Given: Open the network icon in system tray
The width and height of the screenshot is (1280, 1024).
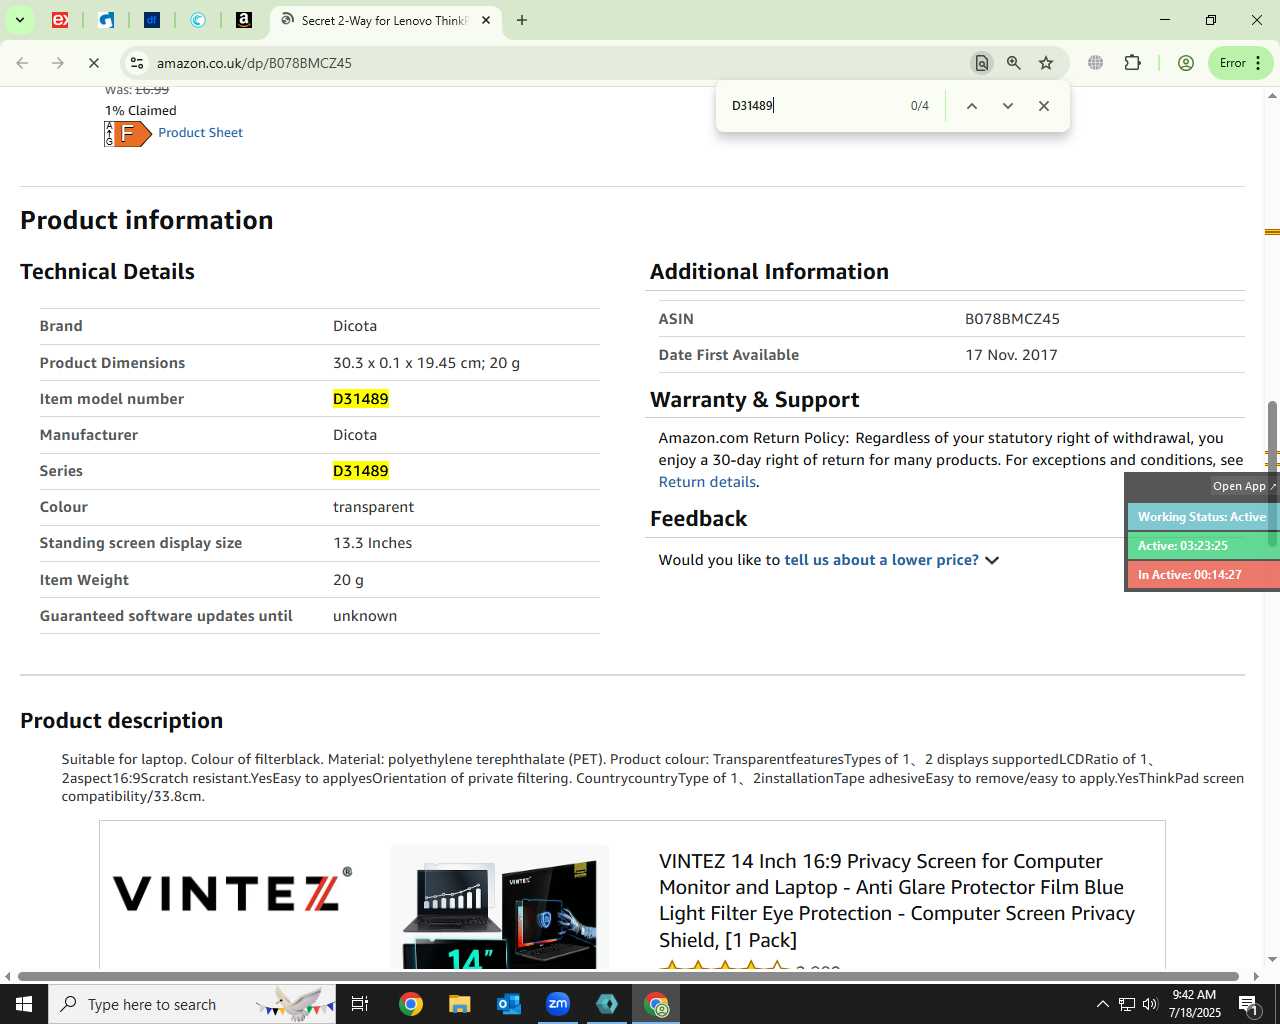Looking at the screenshot, I should point(1127,1004).
